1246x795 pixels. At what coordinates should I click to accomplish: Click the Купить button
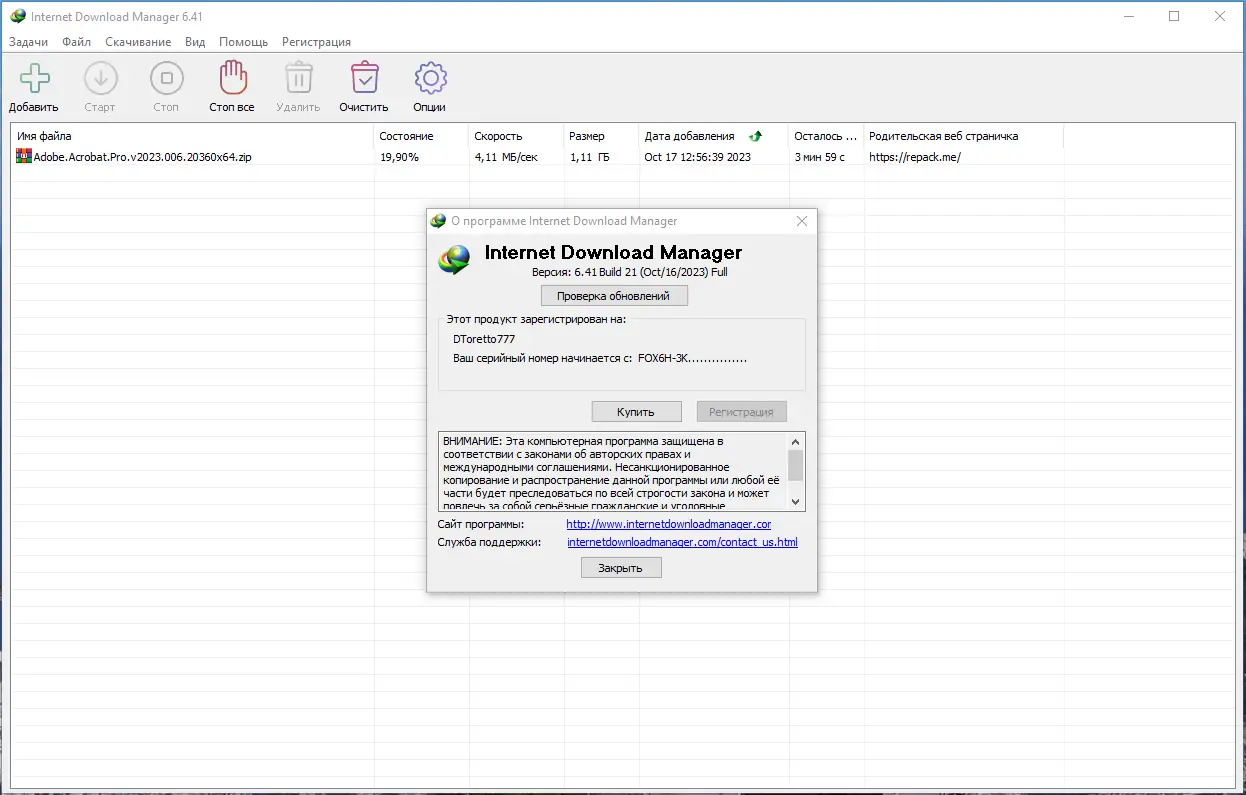(636, 412)
